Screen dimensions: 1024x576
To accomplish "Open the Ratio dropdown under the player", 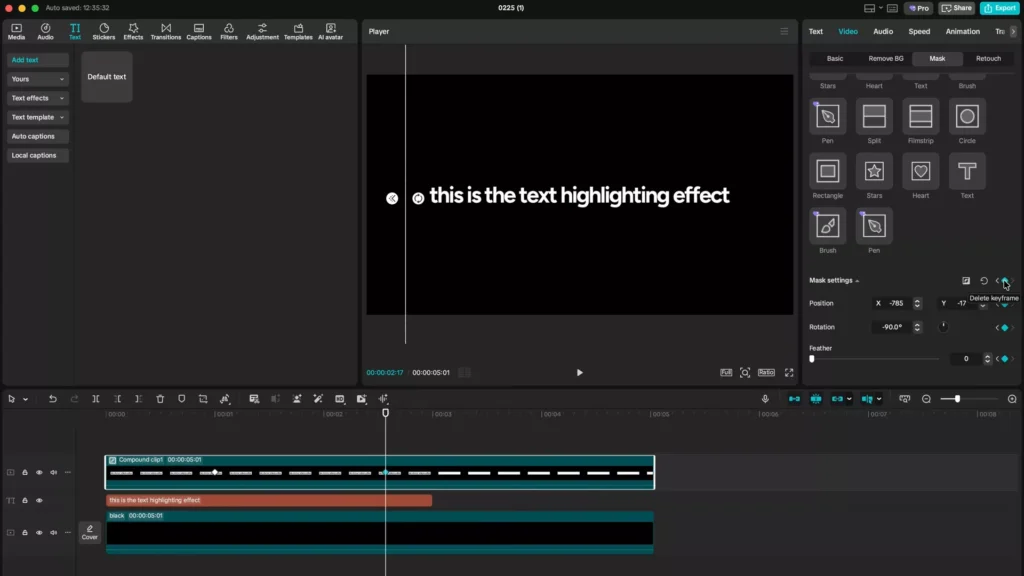I will click(766, 372).
